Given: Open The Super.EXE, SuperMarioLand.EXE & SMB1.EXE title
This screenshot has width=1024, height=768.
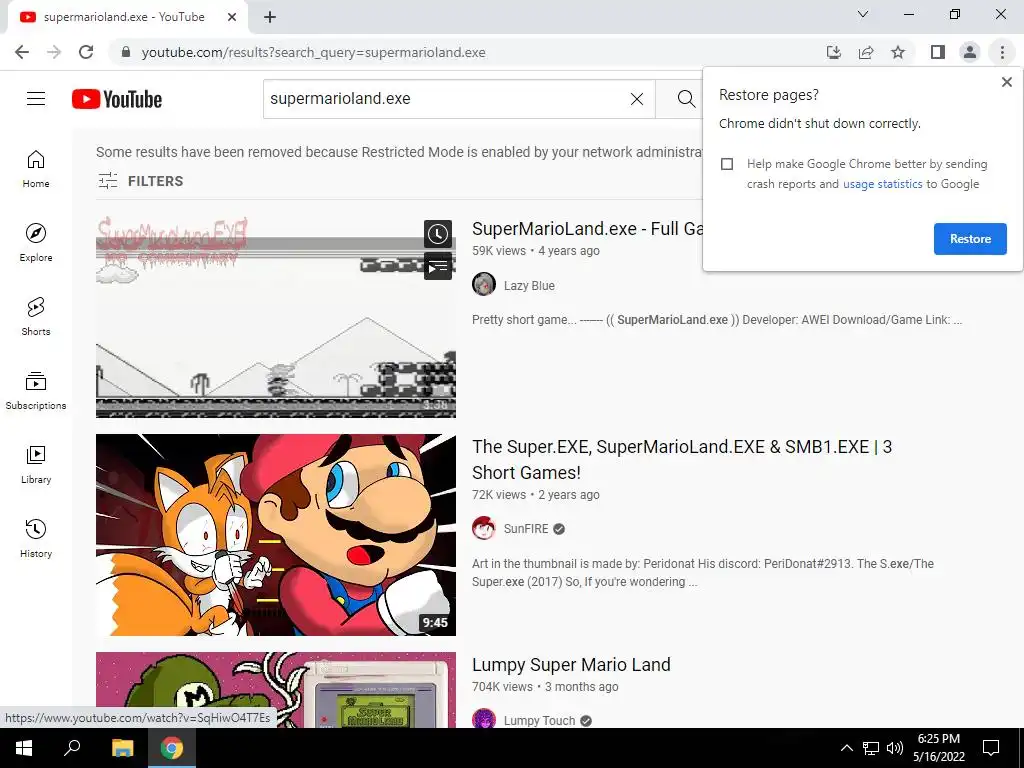Looking at the screenshot, I should pyautogui.click(x=682, y=459).
